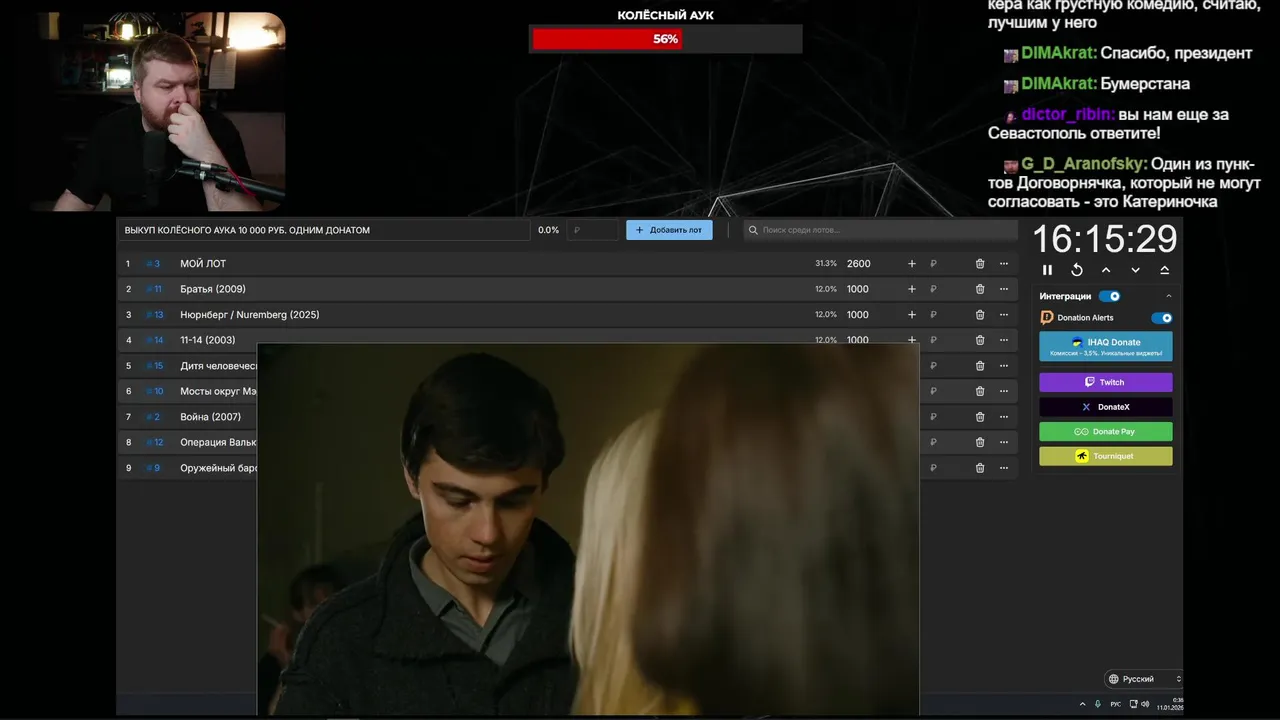Click the movie clip overlay video

pos(588,529)
